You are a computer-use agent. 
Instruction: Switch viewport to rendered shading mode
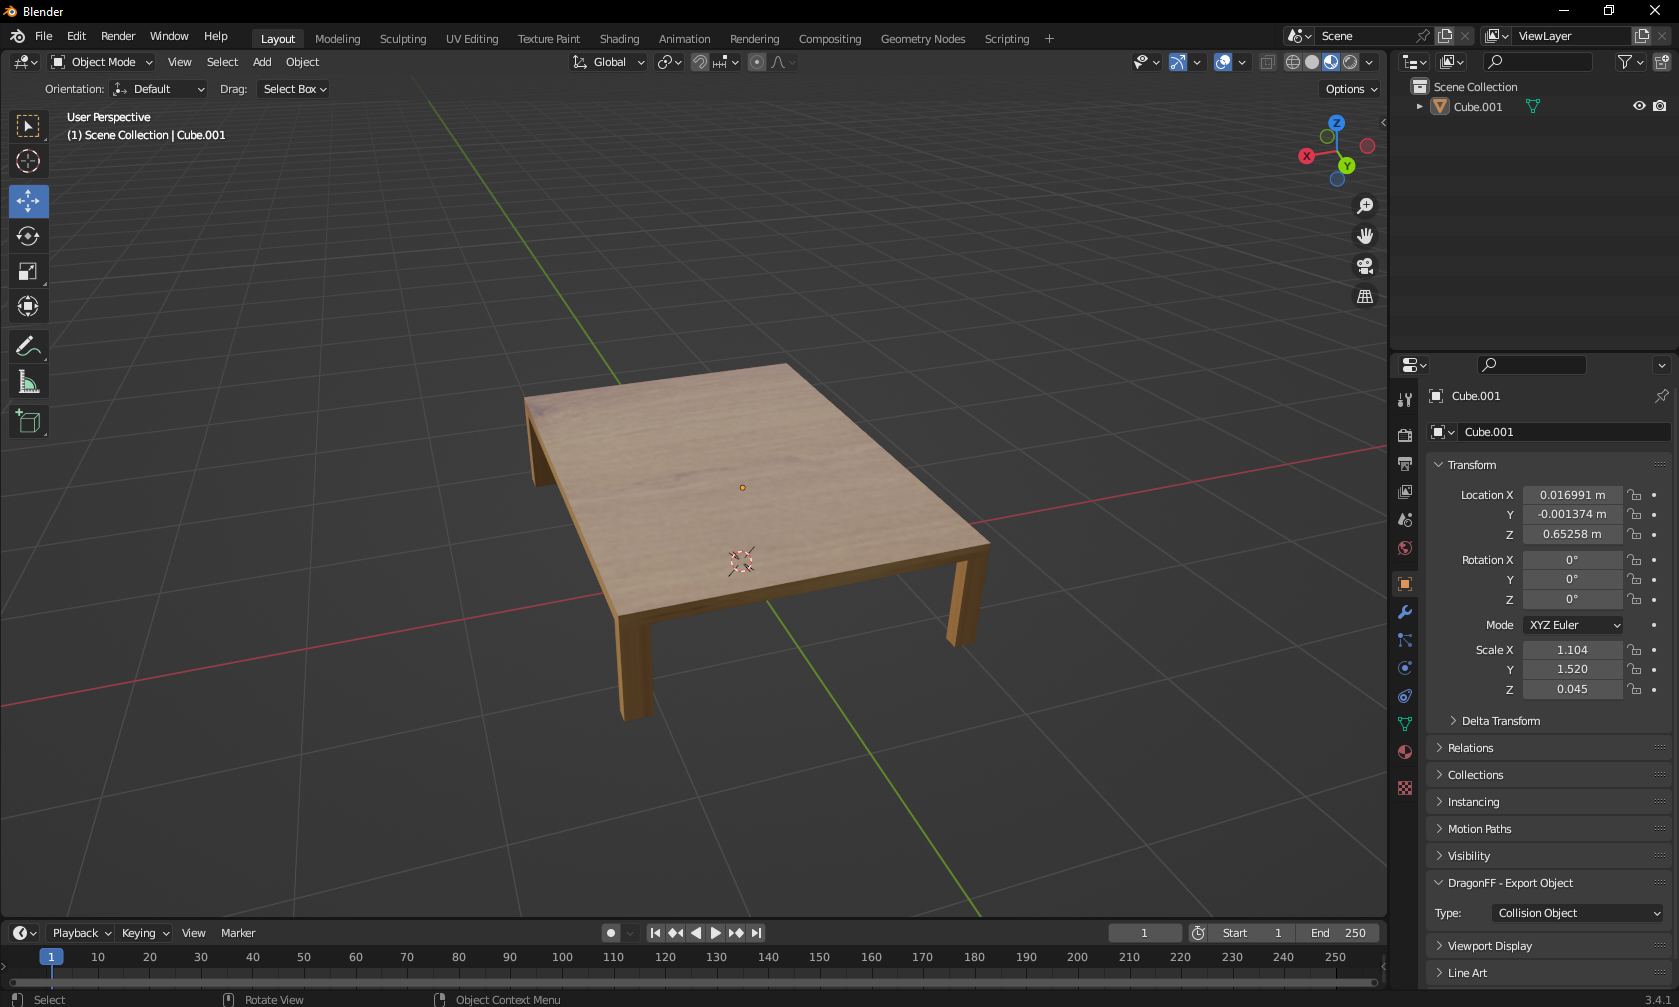coord(1350,62)
